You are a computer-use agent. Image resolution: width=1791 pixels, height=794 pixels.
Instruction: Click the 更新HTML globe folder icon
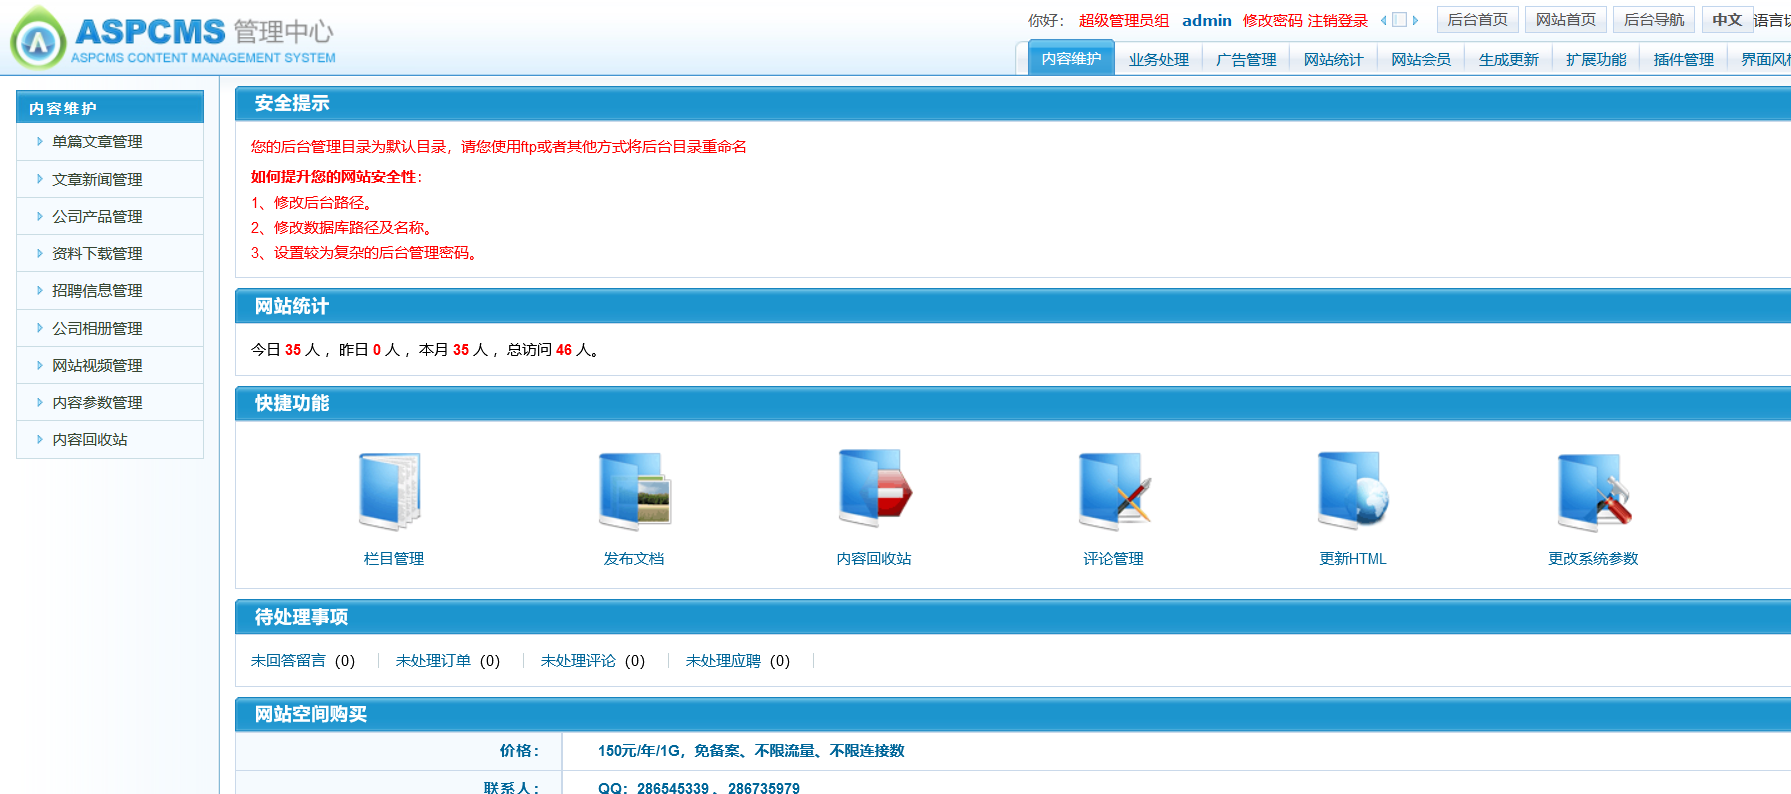pyautogui.click(x=1353, y=490)
